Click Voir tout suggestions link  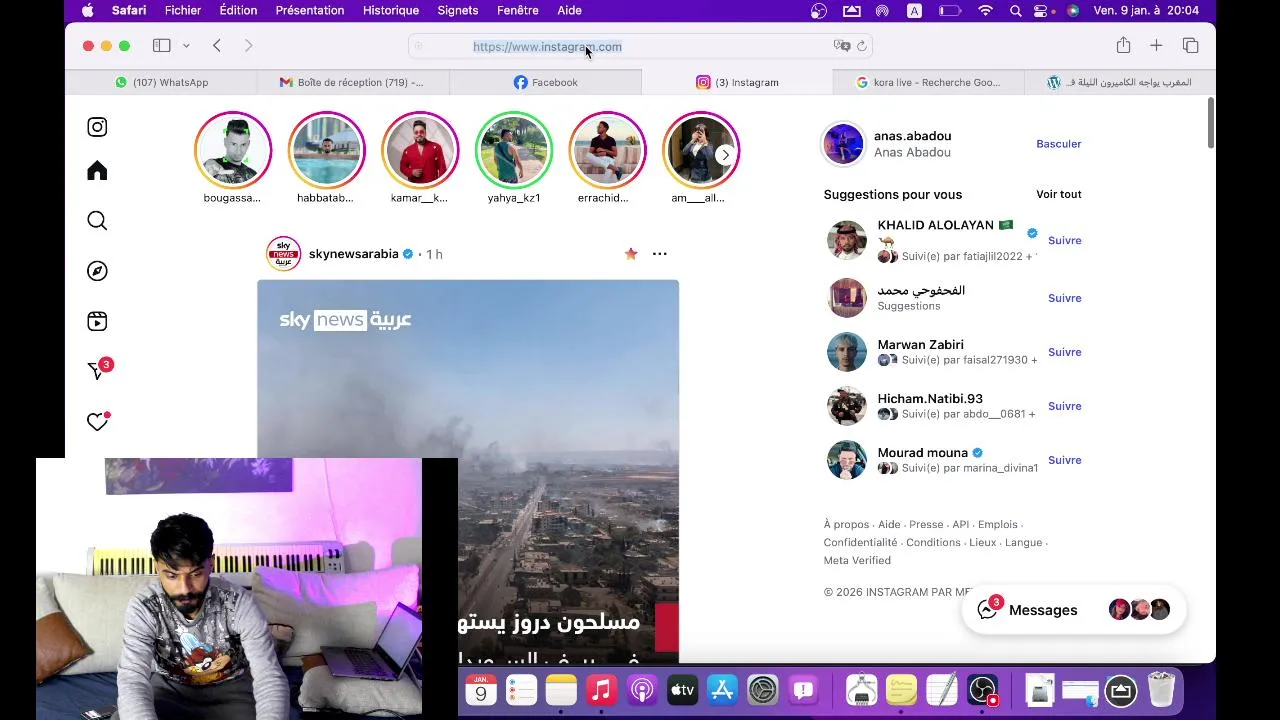[x=1058, y=194]
